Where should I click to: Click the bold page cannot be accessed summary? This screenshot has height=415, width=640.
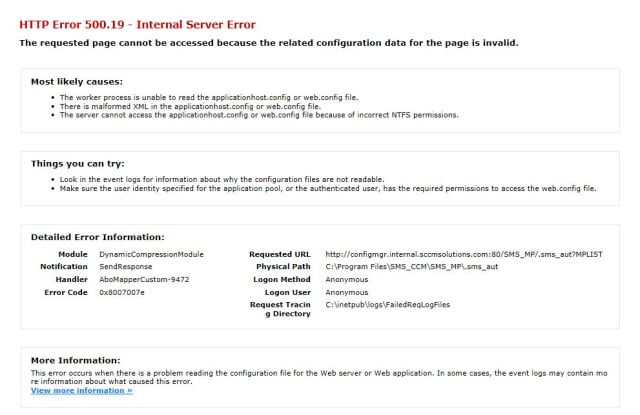(268, 43)
